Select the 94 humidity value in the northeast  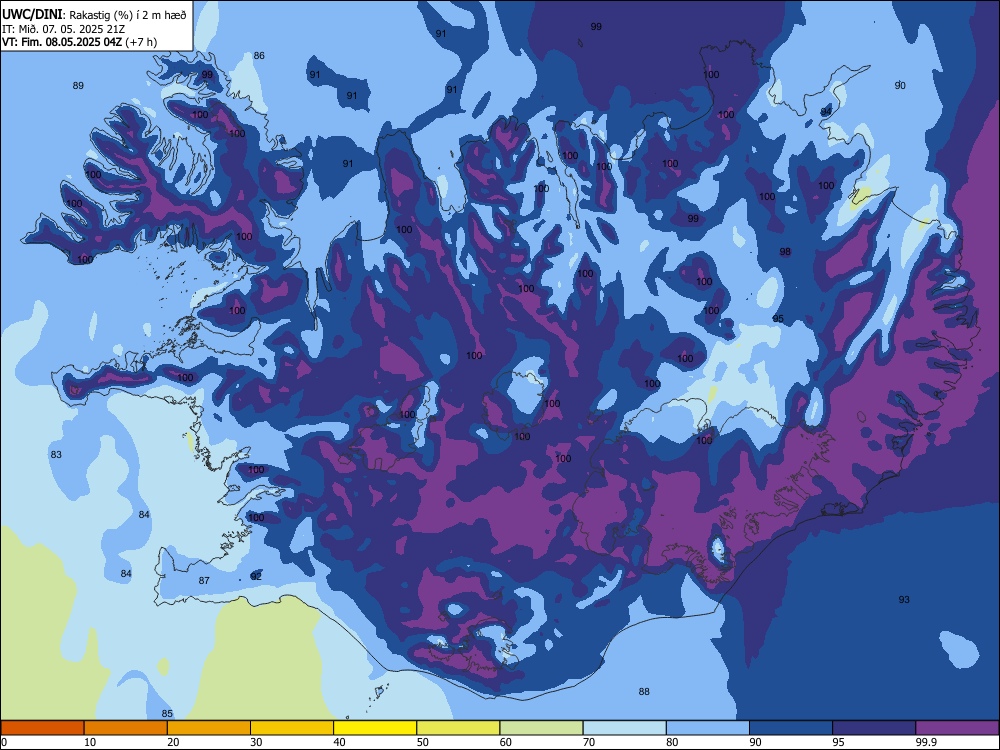826,112
